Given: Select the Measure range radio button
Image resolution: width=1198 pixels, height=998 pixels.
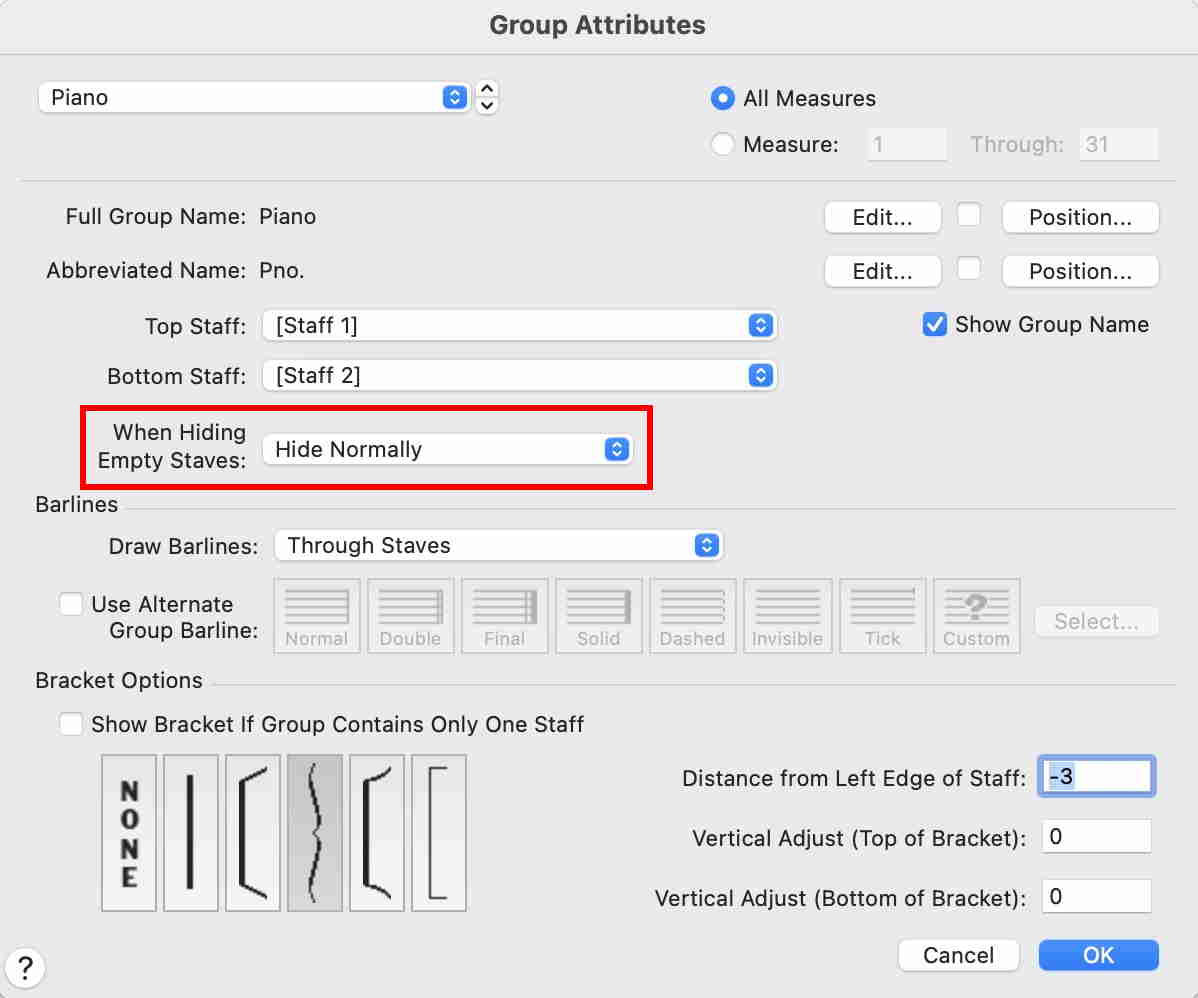Looking at the screenshot, I should point(723,145).
